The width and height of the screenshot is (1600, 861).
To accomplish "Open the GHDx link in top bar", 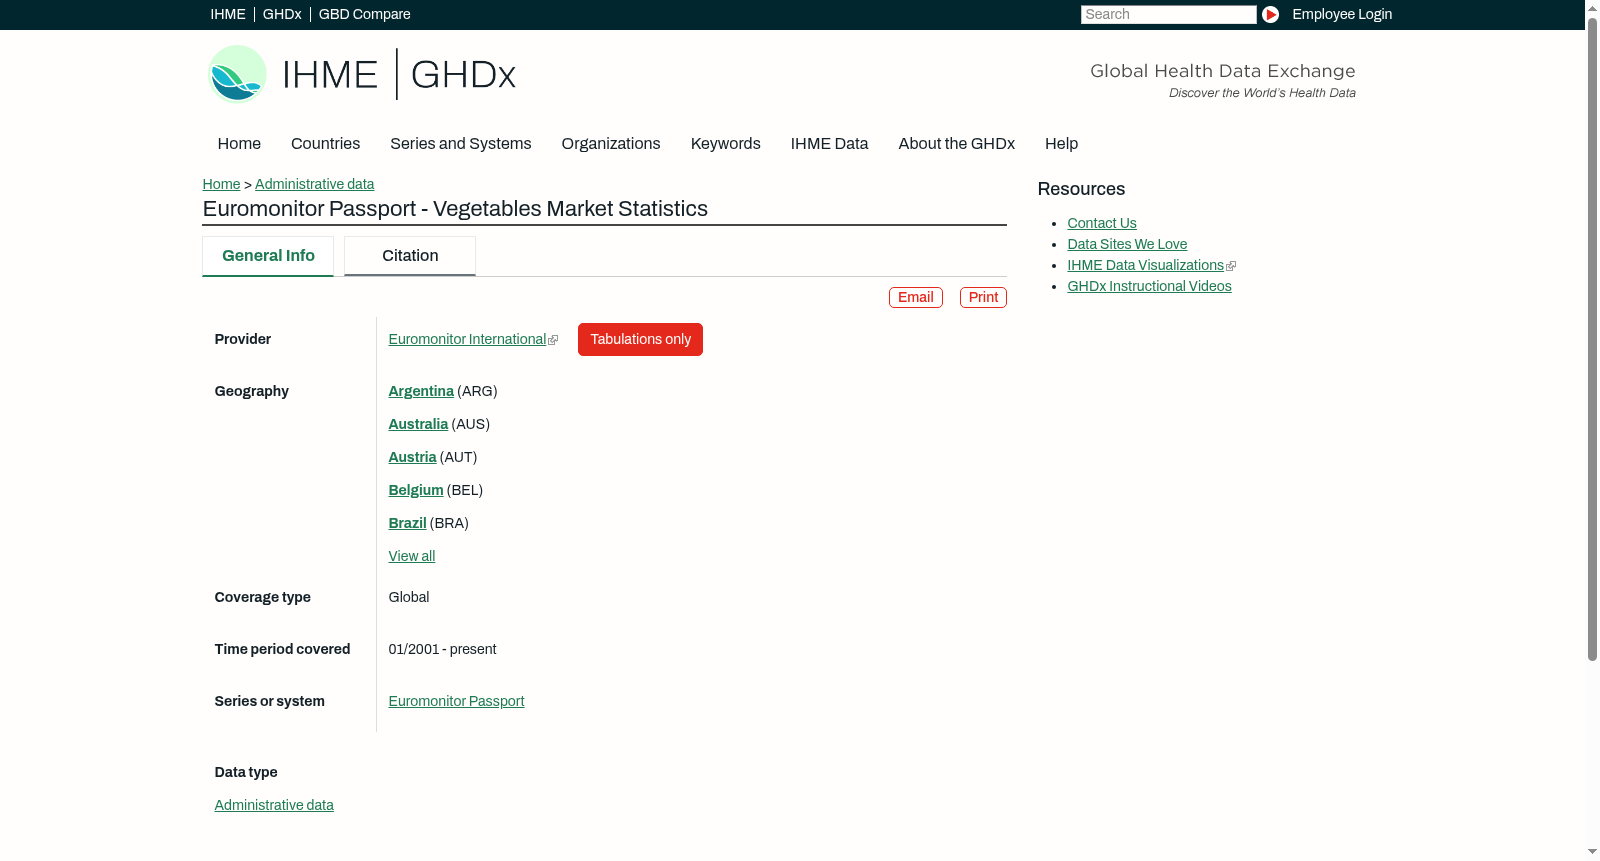I will coord(282,14).
